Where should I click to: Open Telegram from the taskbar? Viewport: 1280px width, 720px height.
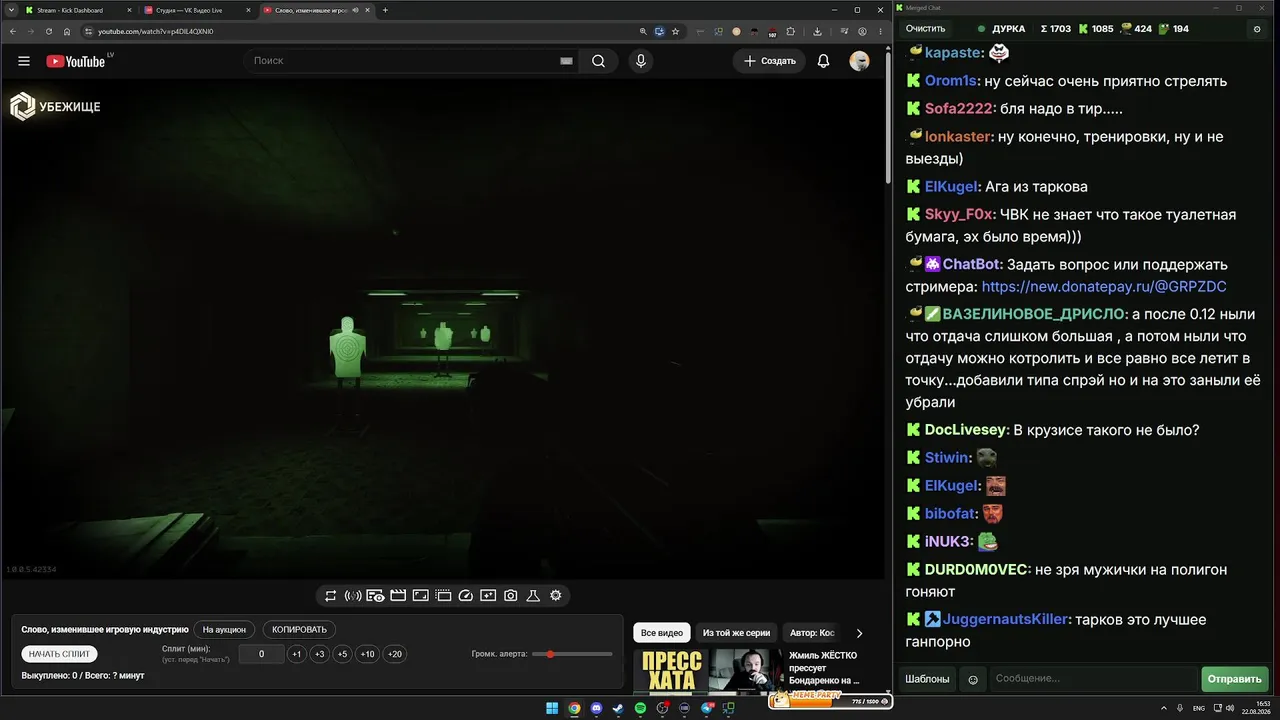pyautogui.click(x=707, y=709)
